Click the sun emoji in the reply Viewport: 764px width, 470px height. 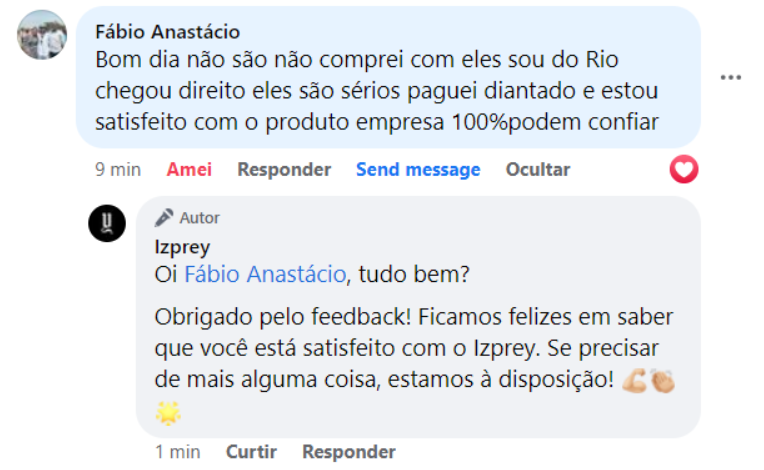(168, 412)
